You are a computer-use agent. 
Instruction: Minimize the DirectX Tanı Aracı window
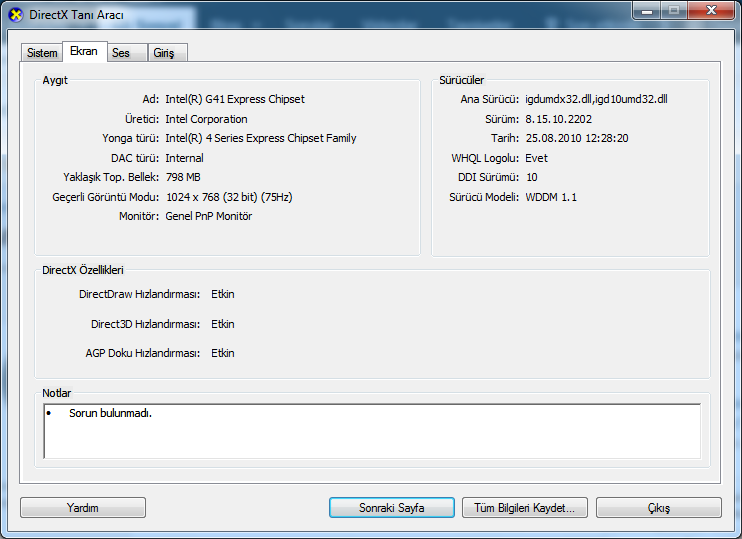tap(647, 10)
